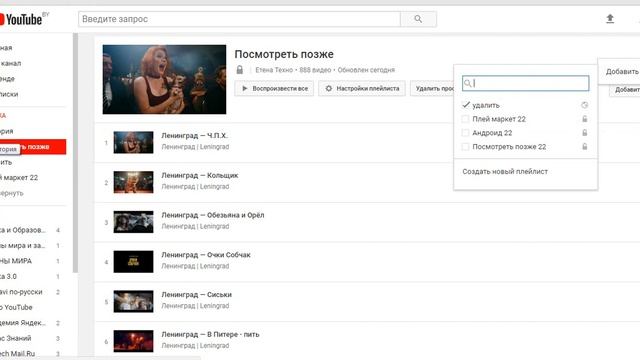Click the Добавить tooltip button at top right

click(x=620, y=71)
